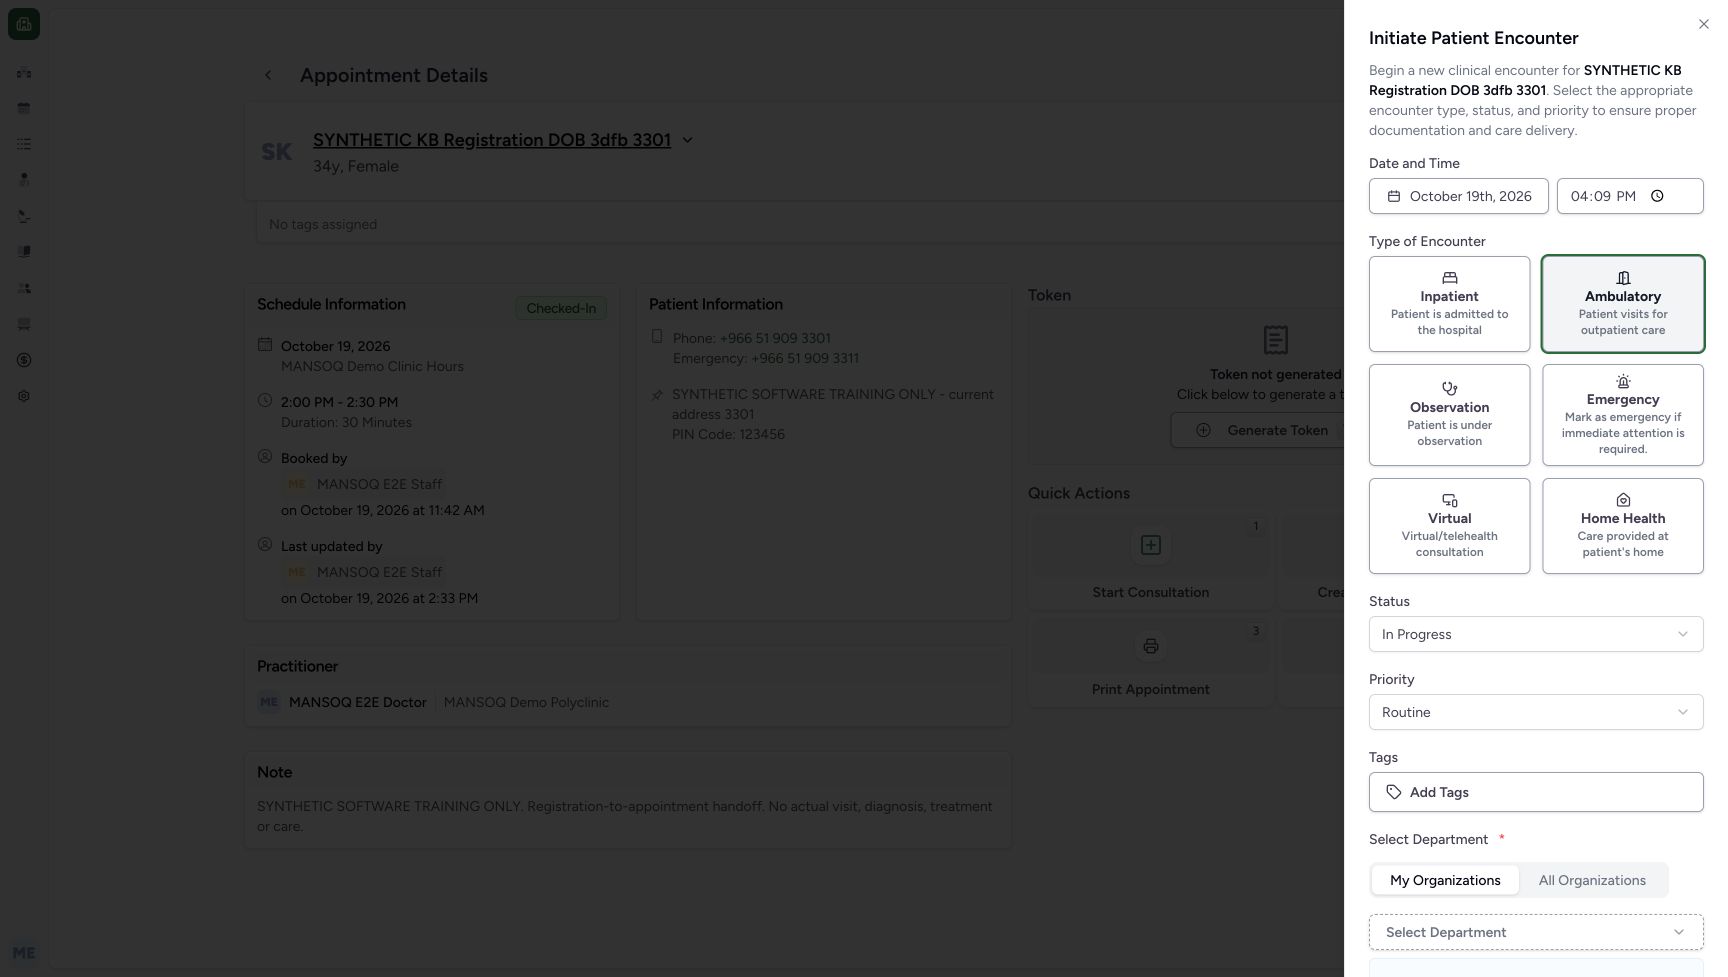This screenshot has height=977, width=1728.
Task: Click 'MANSOQ Demo Polyclinic' text
Action: (x=526, y=702)
